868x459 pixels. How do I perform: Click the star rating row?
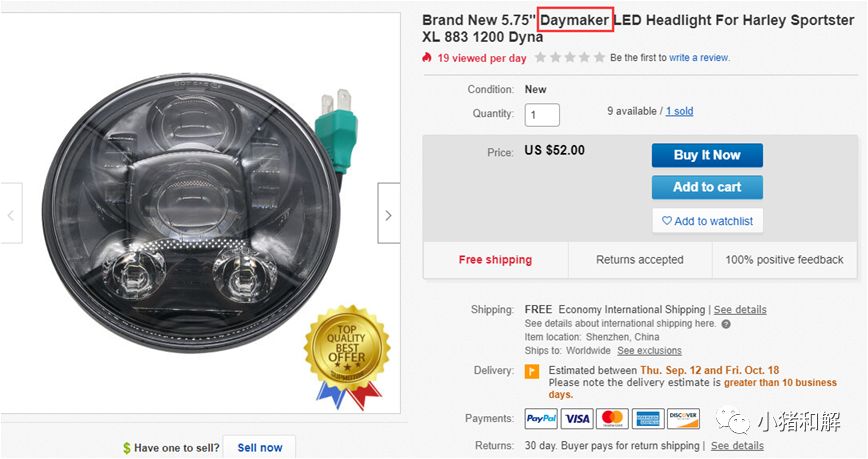pos(570,58)
